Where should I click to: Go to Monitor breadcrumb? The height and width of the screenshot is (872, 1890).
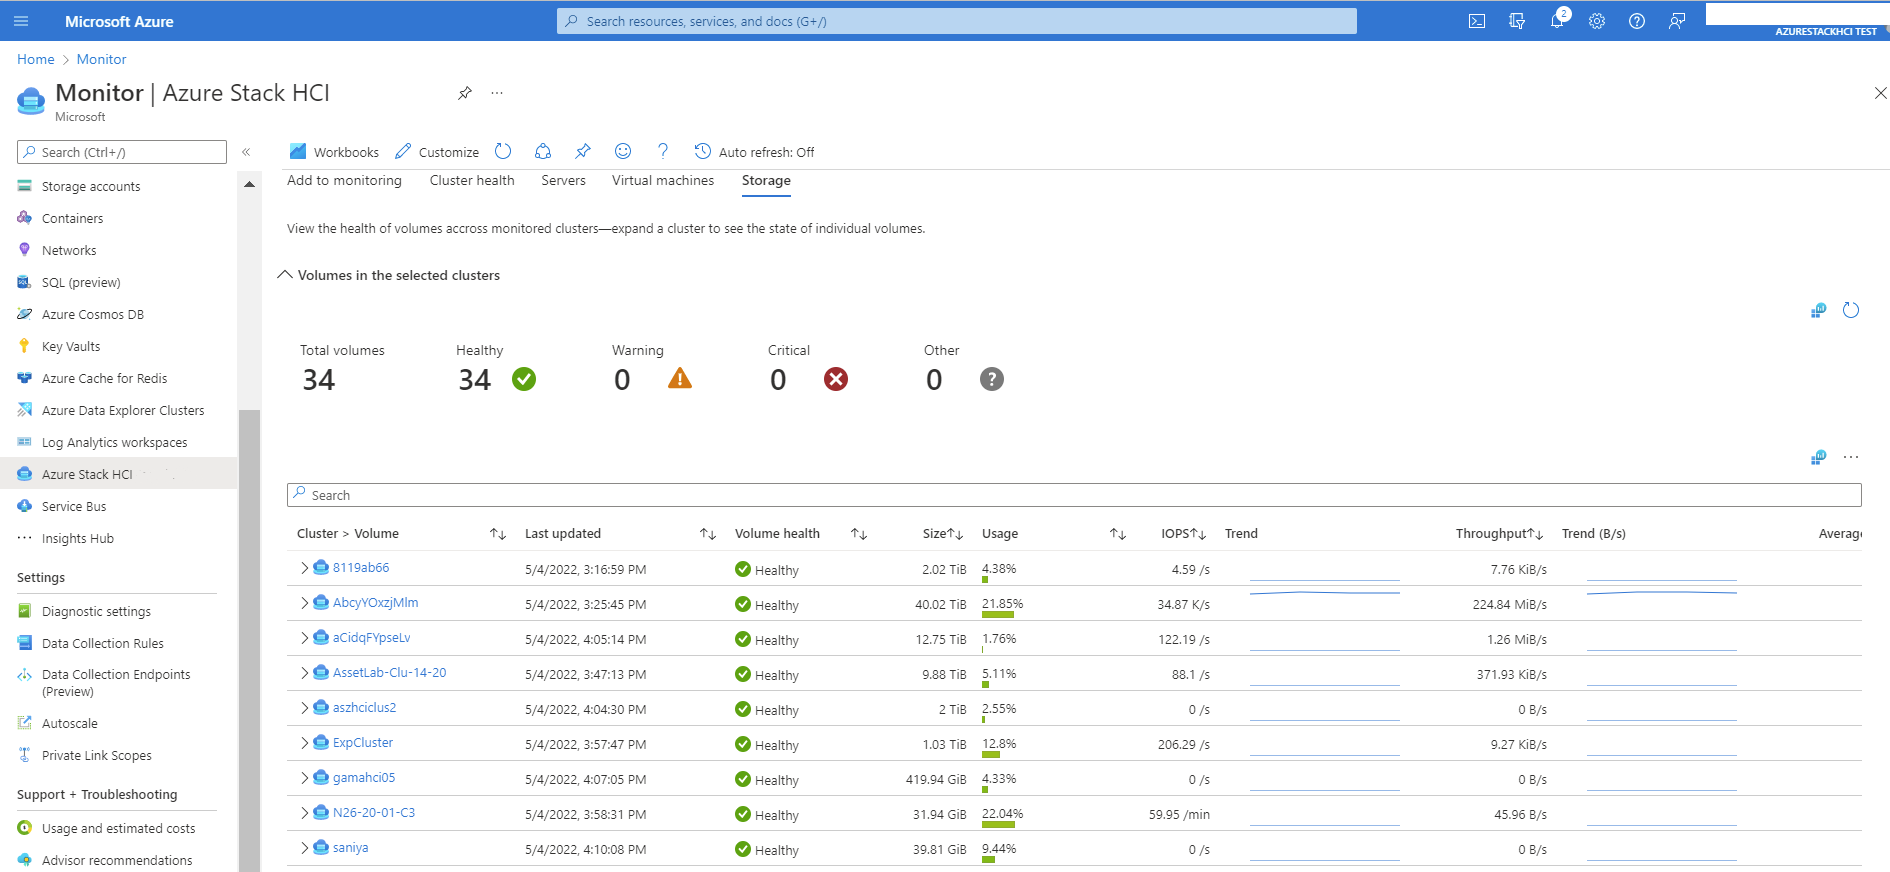101,59
